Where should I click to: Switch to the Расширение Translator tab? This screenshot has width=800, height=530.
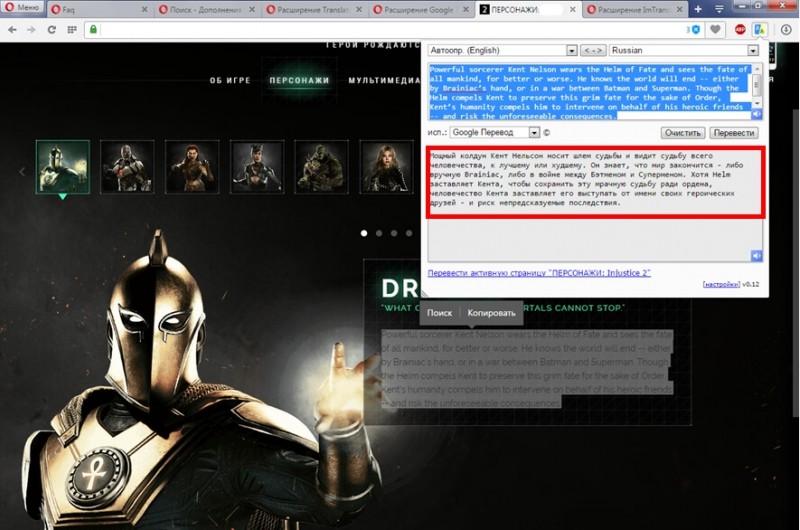coord(314,9)
